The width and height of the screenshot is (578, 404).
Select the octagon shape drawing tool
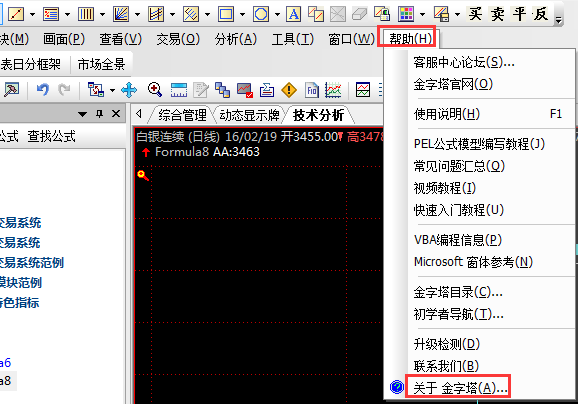(x=261, y=14)
